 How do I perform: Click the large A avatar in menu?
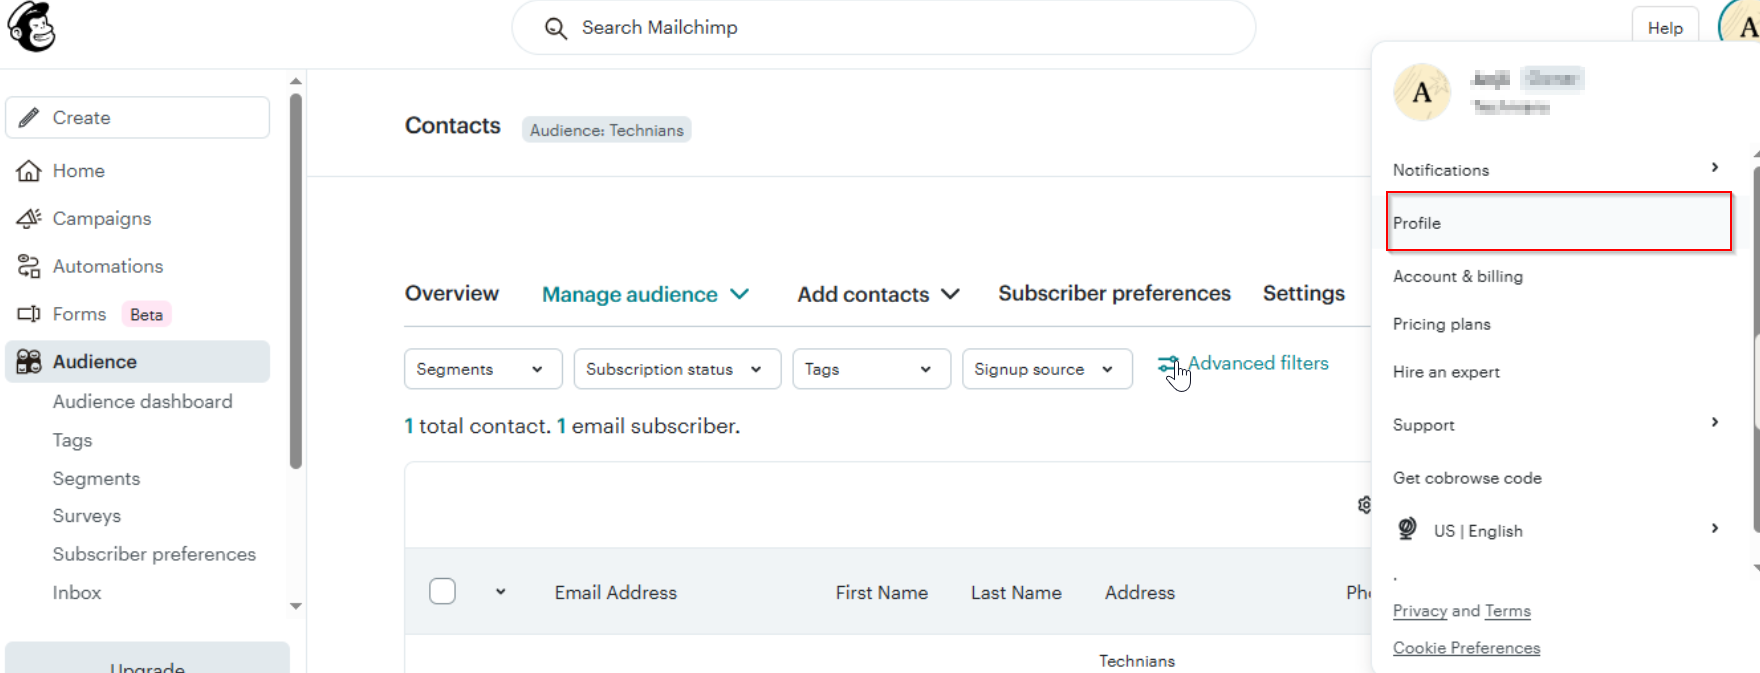pos(1422,92)
